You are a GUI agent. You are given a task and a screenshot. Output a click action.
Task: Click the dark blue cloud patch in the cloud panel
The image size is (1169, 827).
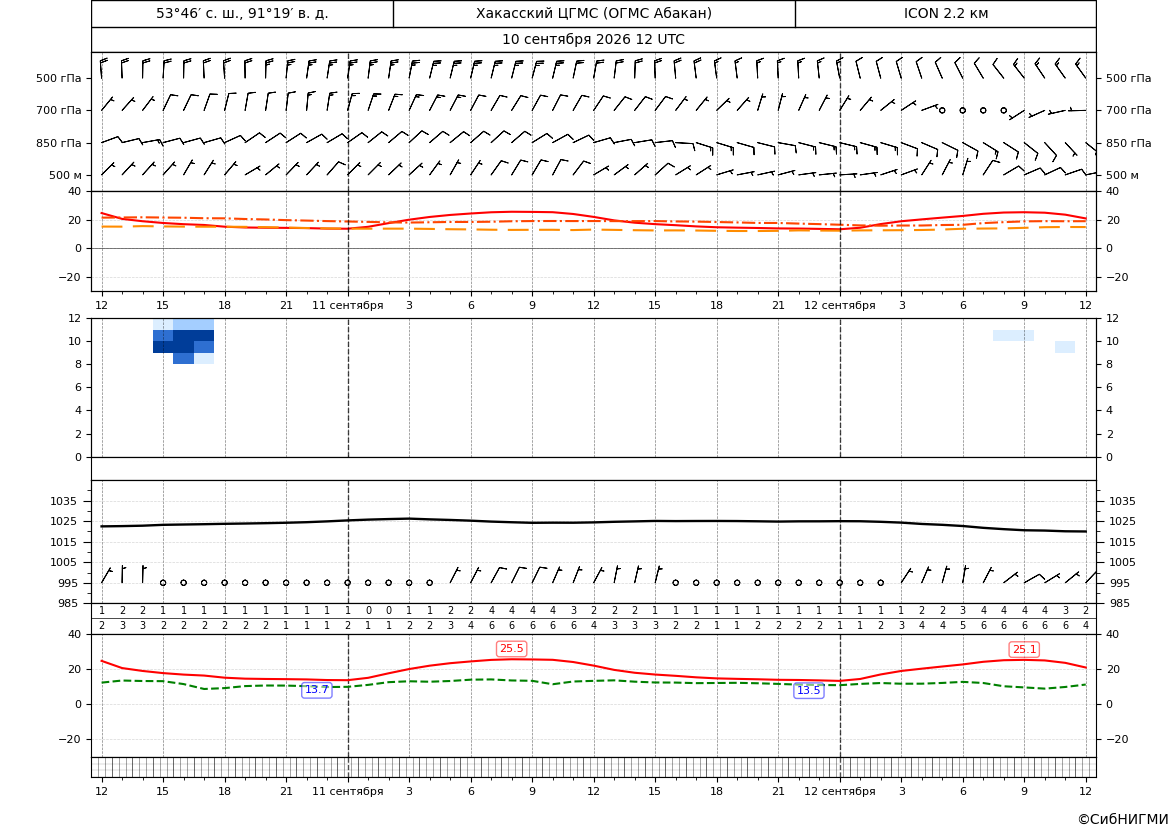point(183,342)
